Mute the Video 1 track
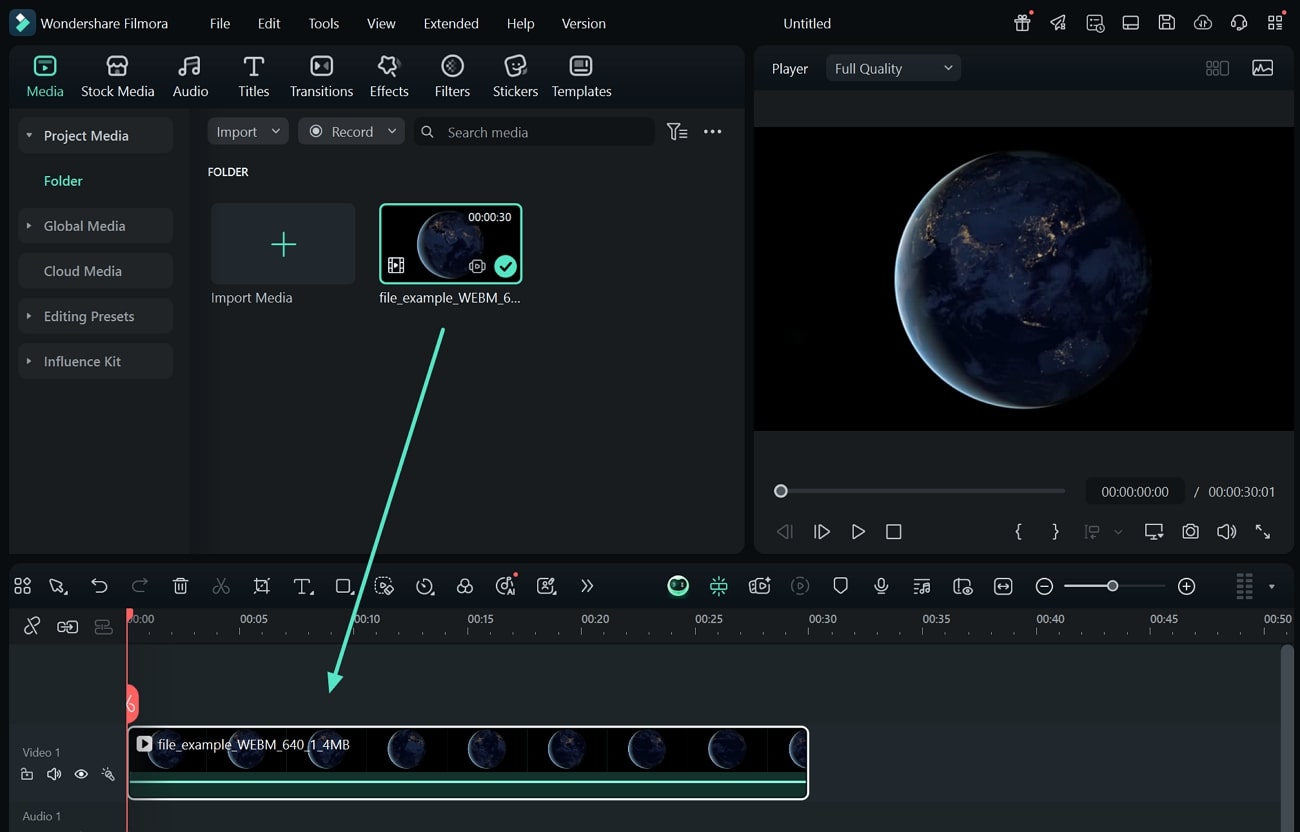The image size is (1300, 832). pos(54,774)
